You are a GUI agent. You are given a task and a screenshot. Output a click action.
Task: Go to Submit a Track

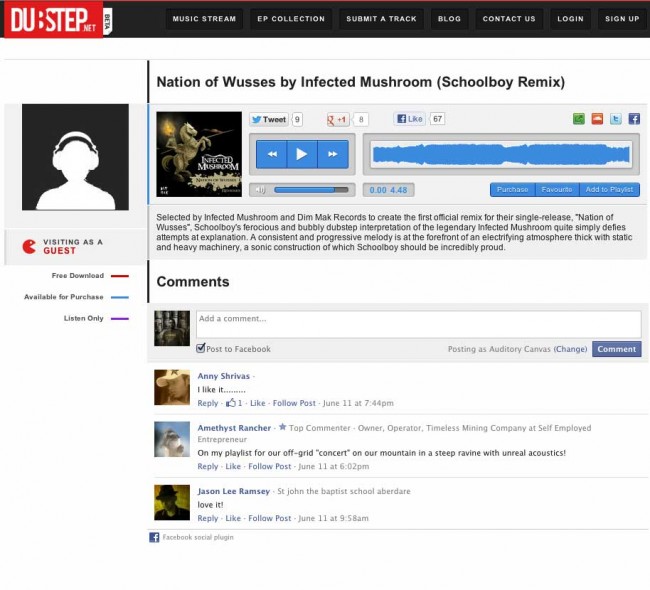pos(381,19)
